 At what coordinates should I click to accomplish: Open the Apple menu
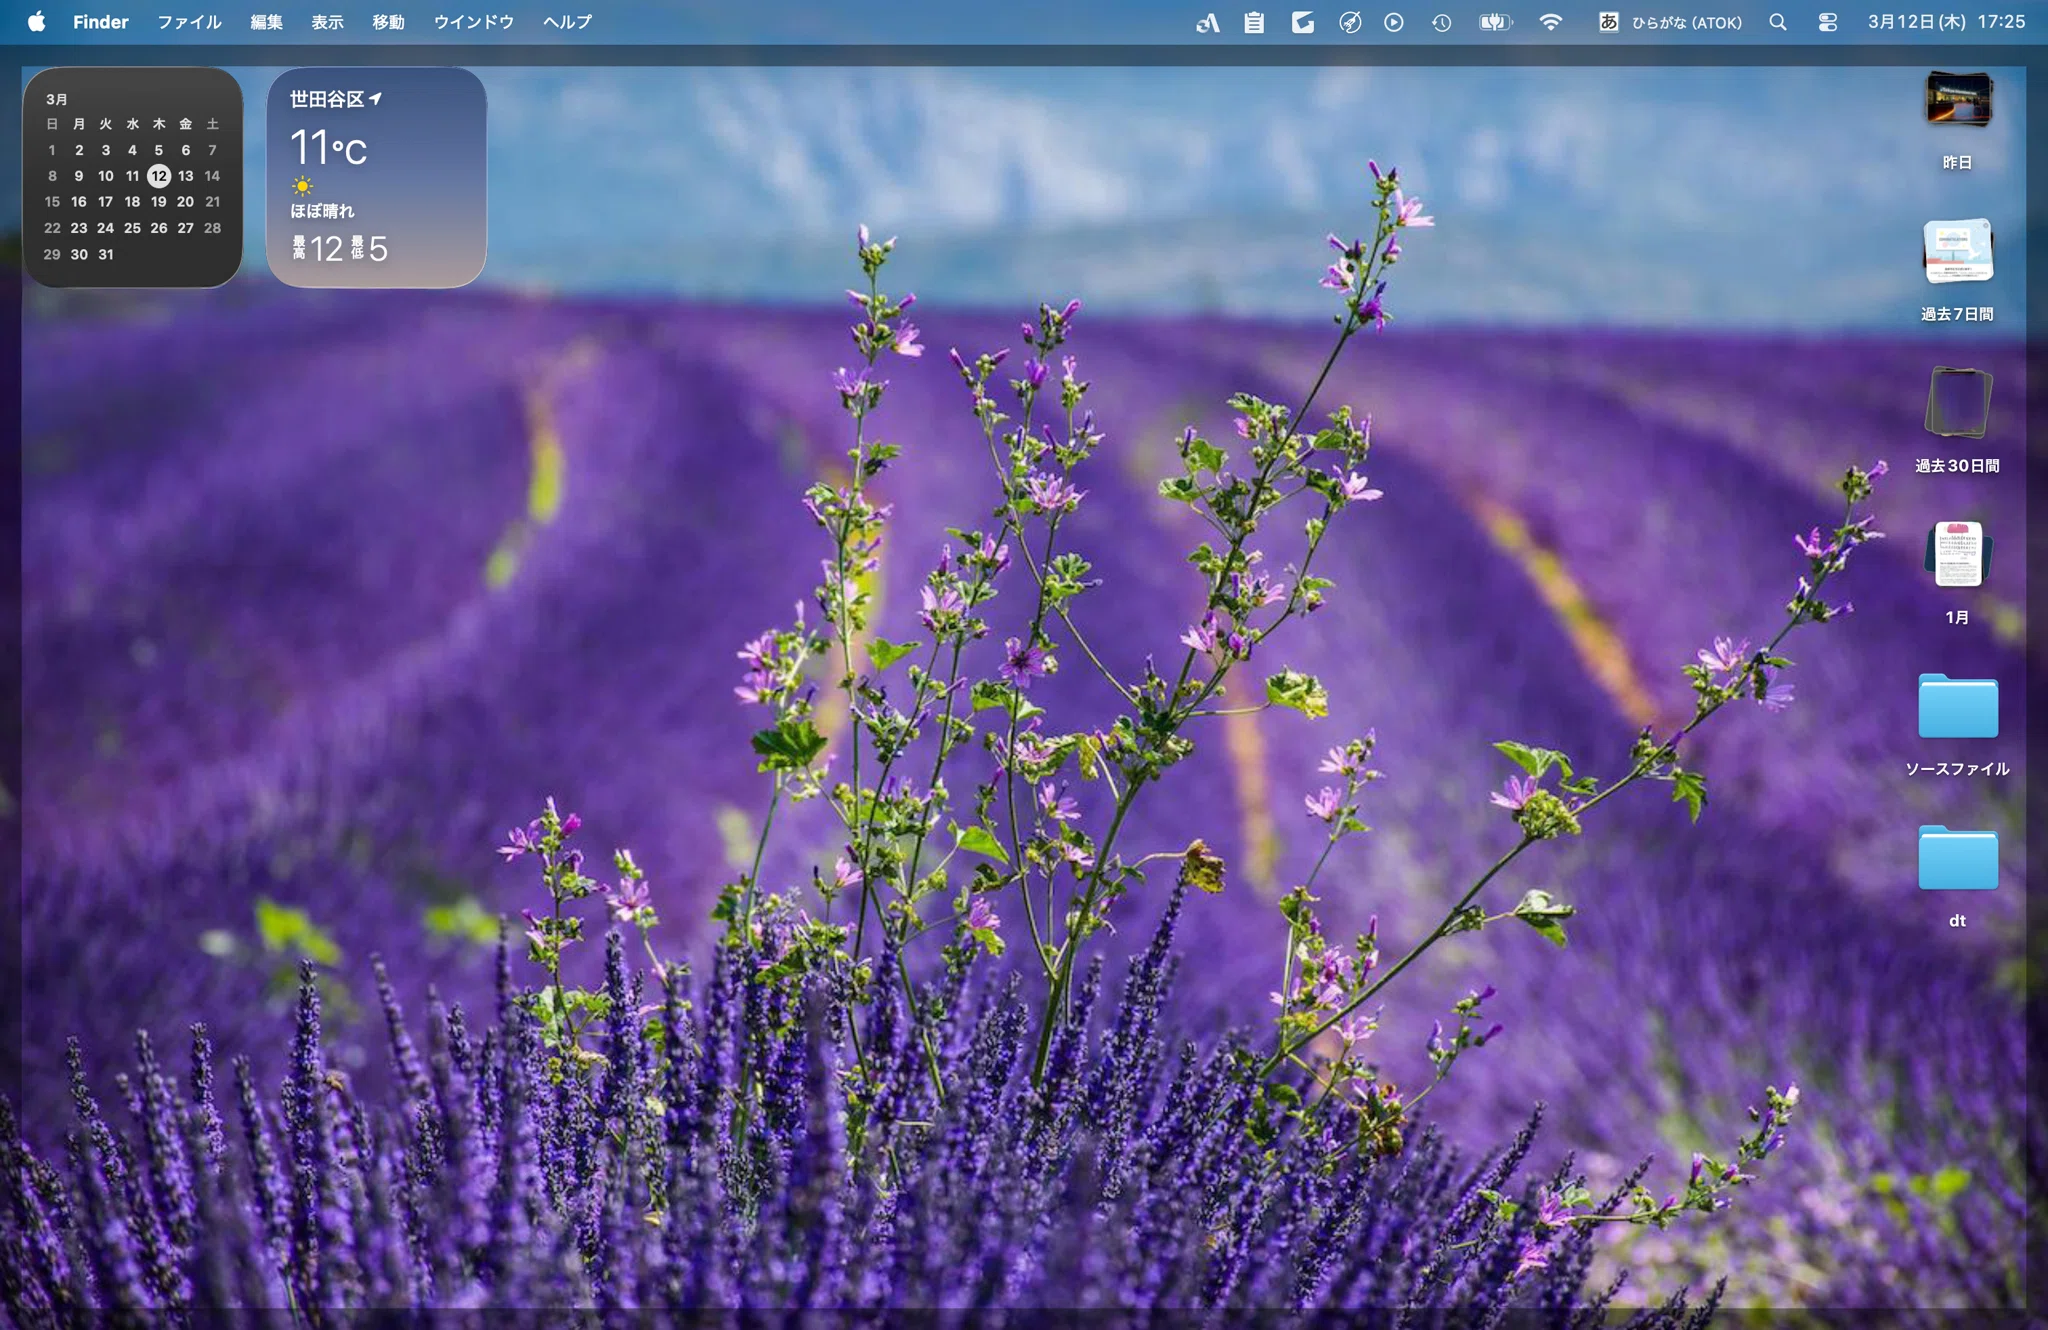[36, 22]
